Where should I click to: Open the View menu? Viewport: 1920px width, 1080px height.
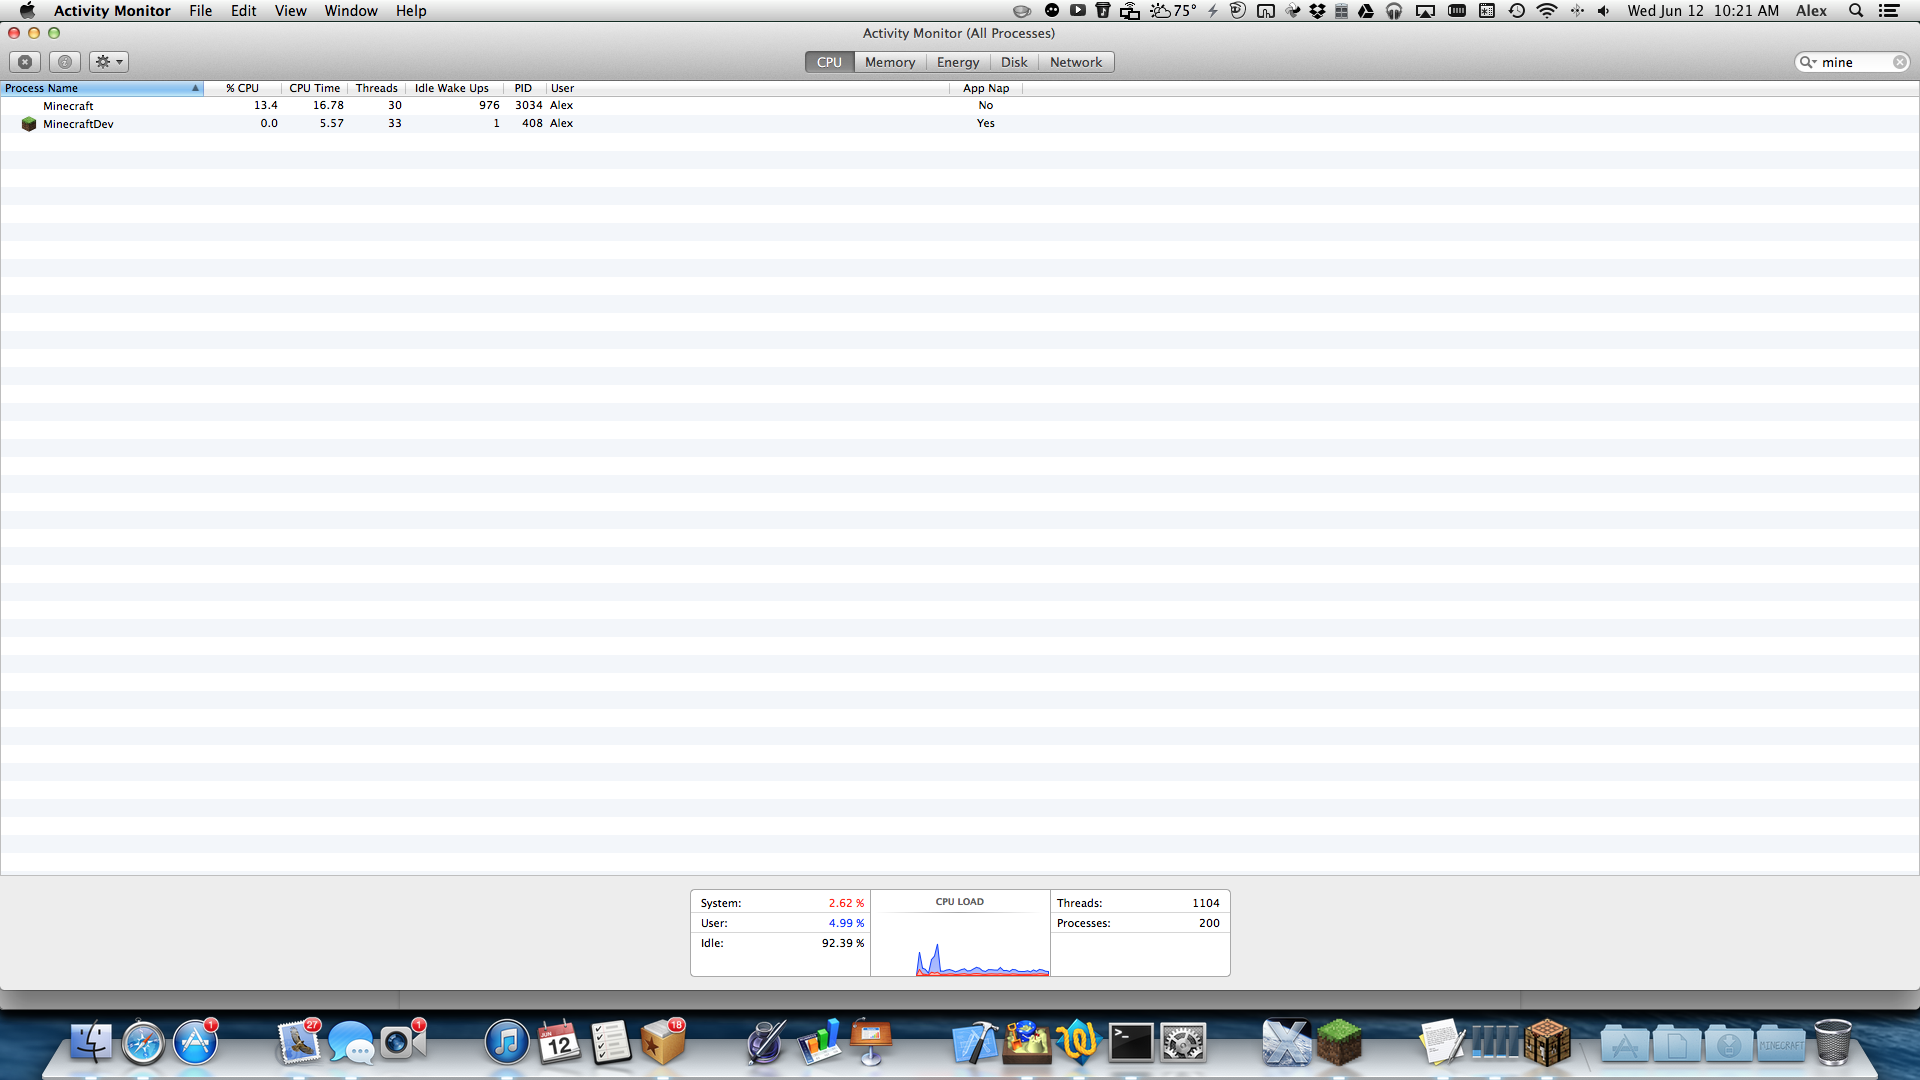tap(290, 11)
